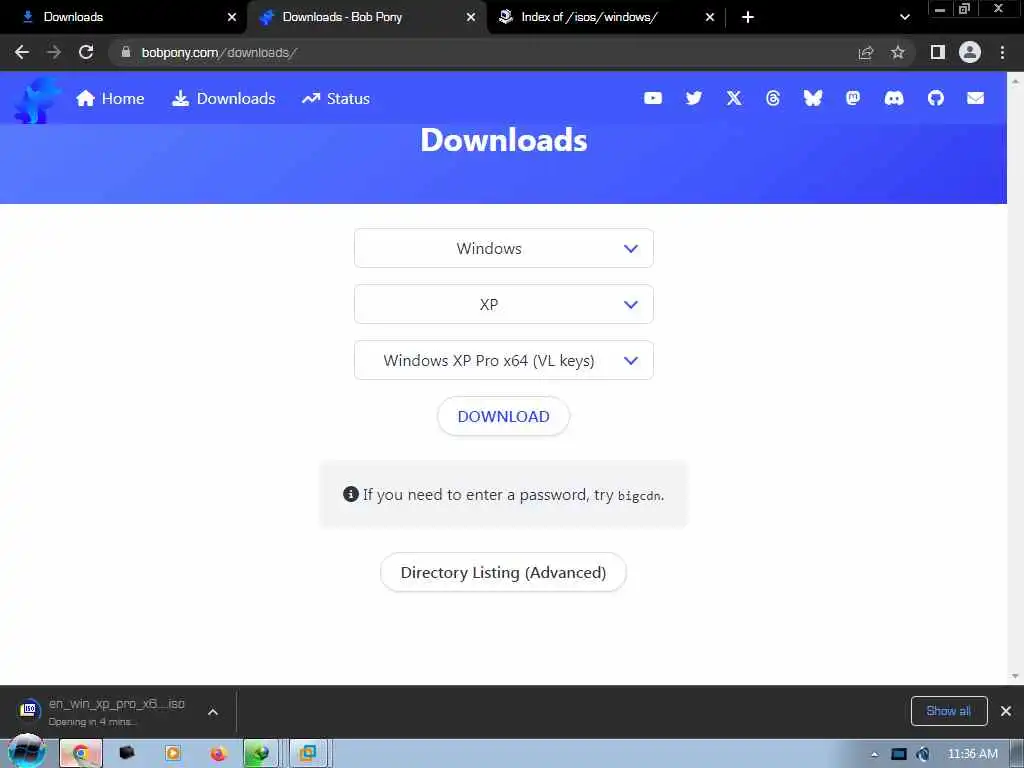Expand the Windows XP Pro x64 edition dropdown
The width and height of the screenshot is (1024, 768).
click(x=504, y=360)
